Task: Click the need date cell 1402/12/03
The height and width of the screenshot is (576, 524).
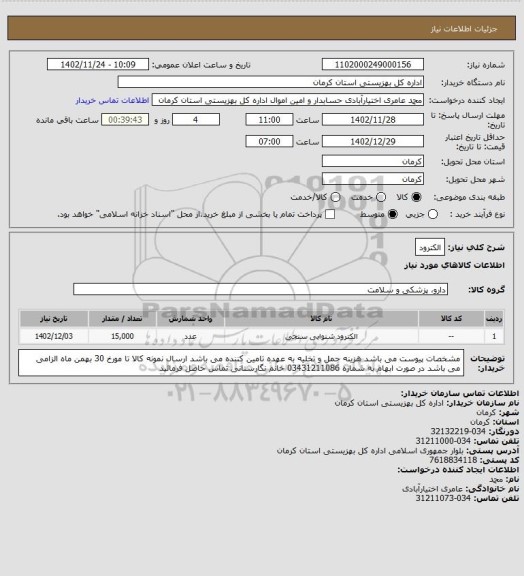Action: [54, 336]
